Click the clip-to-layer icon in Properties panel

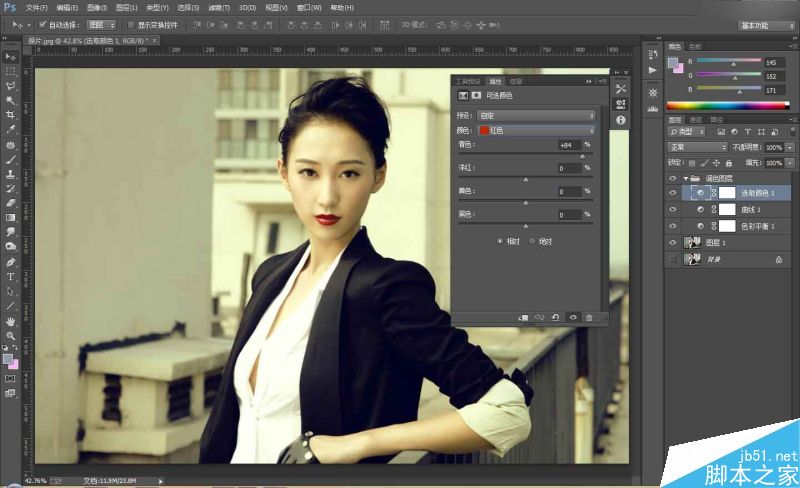[523, 318]
